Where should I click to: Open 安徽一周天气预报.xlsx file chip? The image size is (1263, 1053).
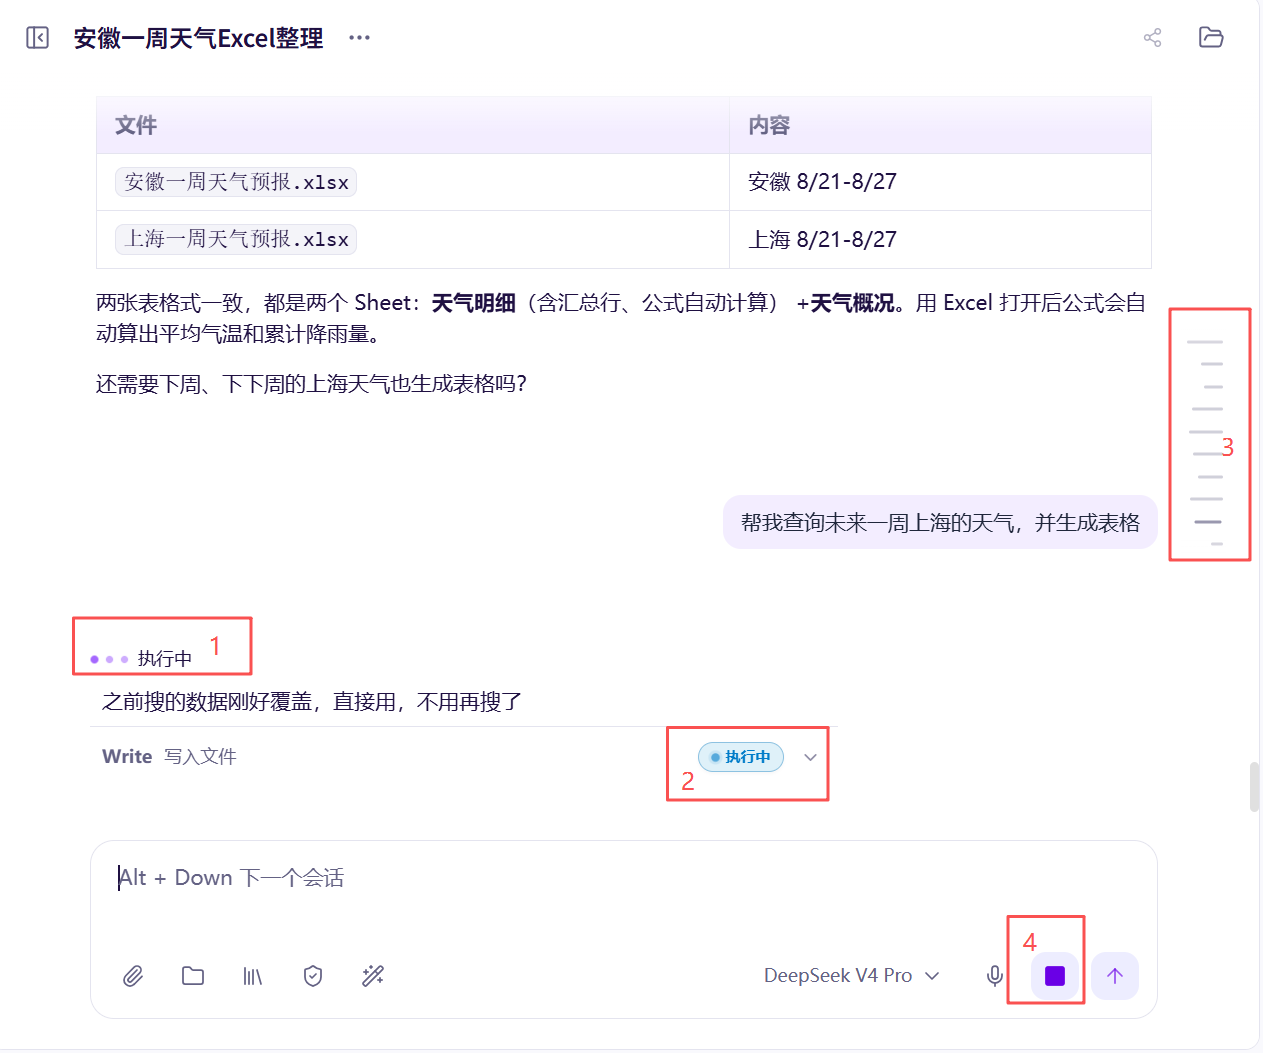[236, 182]
